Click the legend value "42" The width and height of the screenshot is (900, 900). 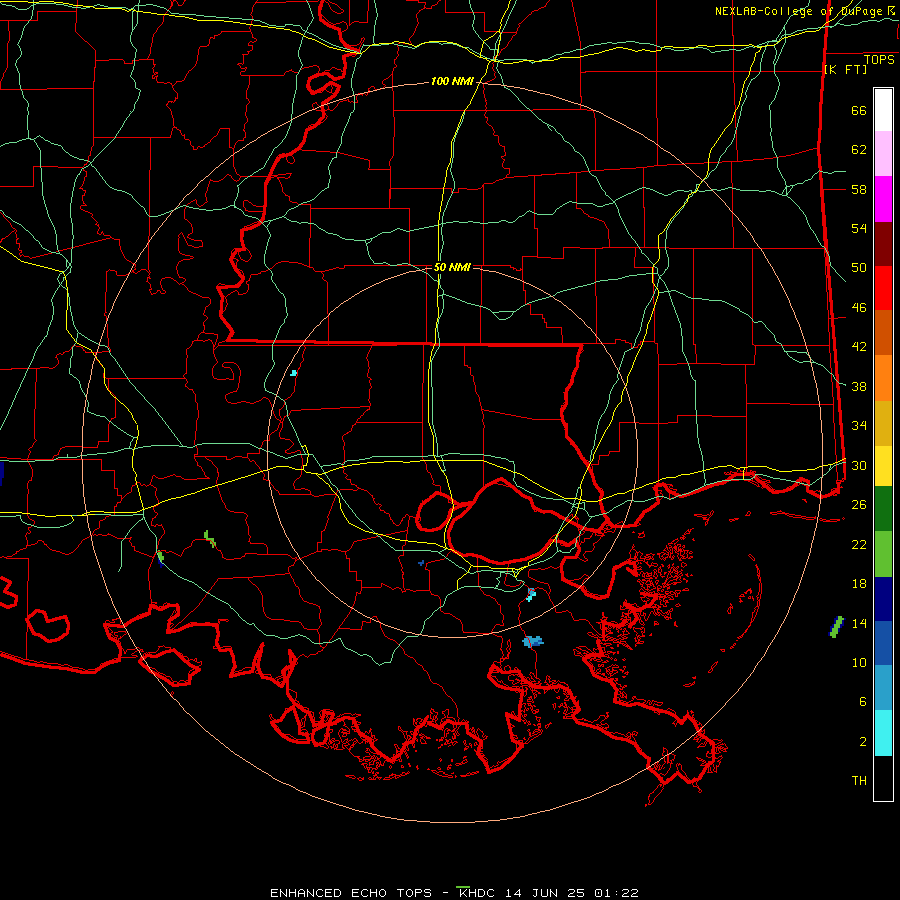pos(859,347)
